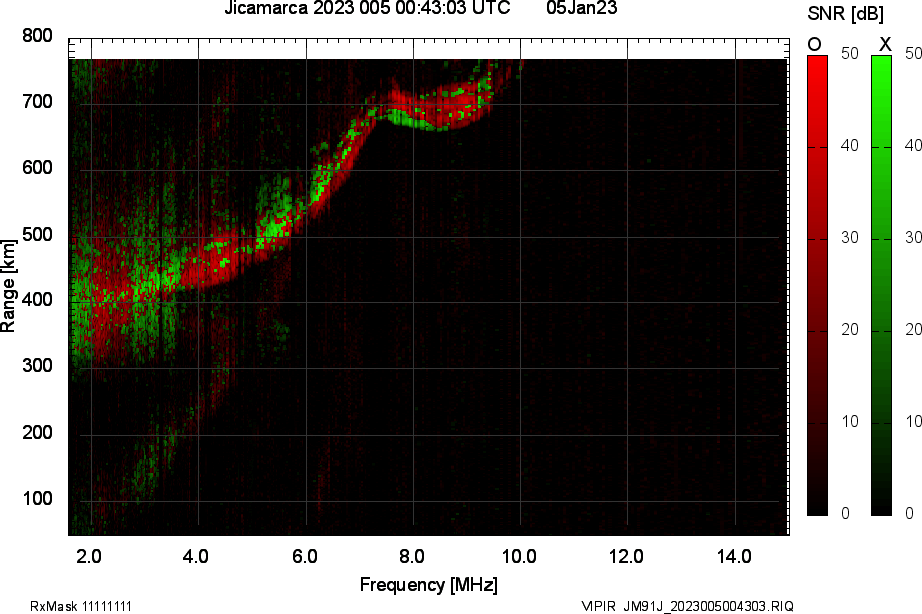Click the plot title 'Jicamarca 2023 005 00:43:03 UTC'
This screenshot has width=922, height=614.
tap(368, 8)
